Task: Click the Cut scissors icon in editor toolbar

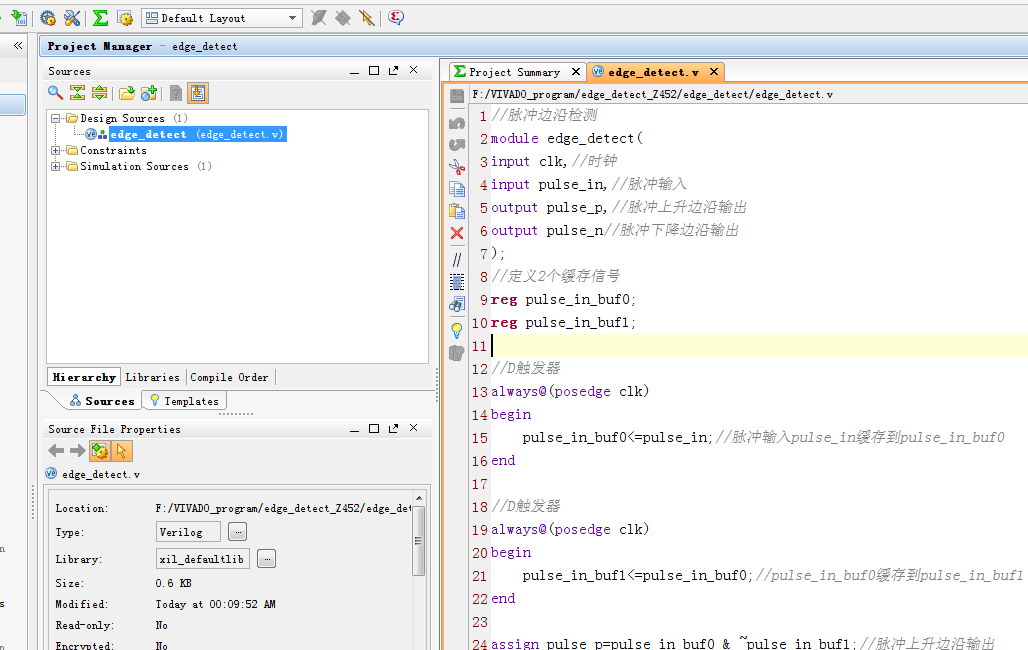Action: click(x=457, y=167)
